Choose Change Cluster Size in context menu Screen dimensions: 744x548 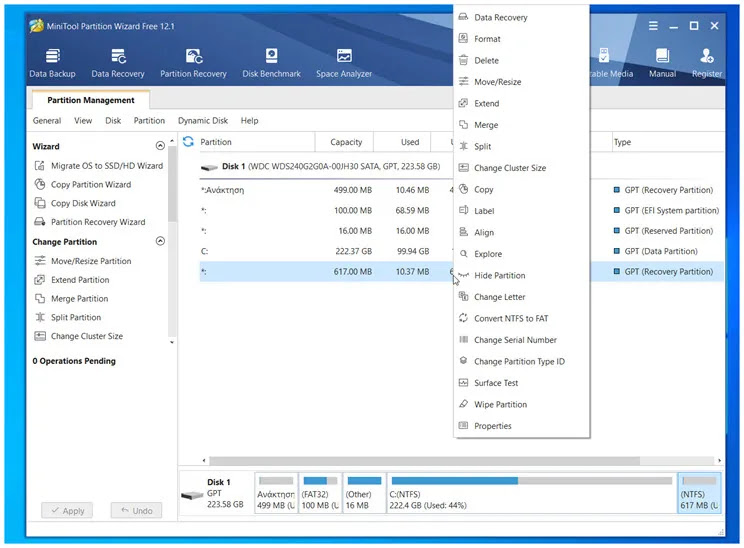[521, 168]
